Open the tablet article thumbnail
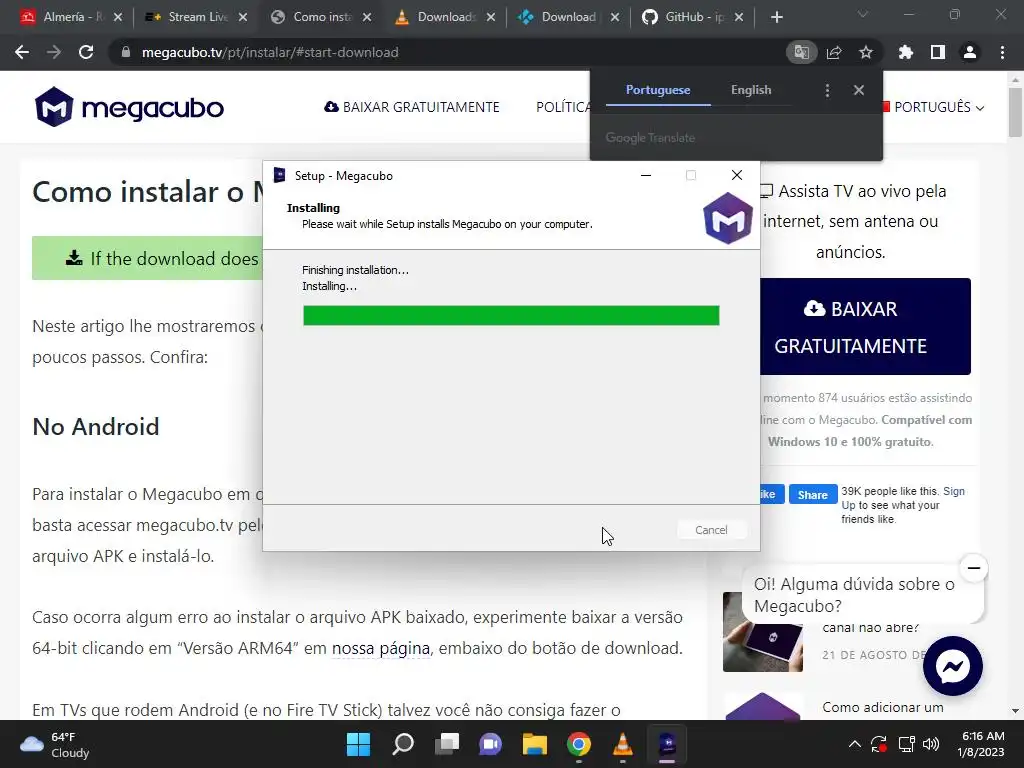This screenshot has height=768, width=1024. (763, 632)
